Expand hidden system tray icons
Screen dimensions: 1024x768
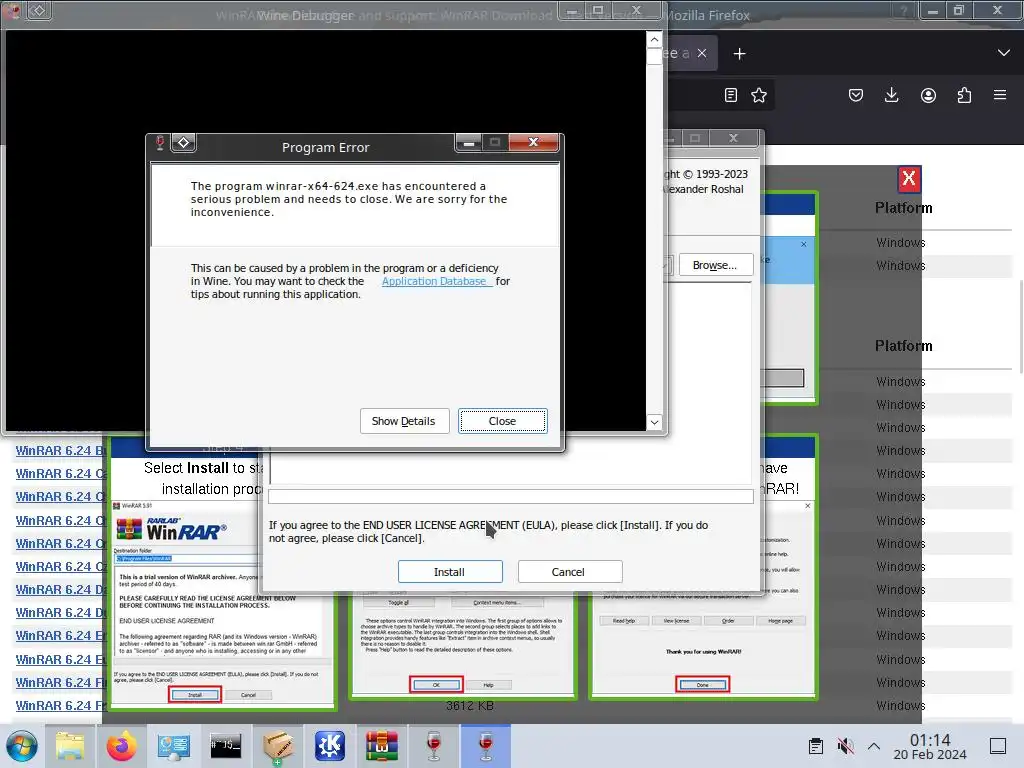[874, 746]
